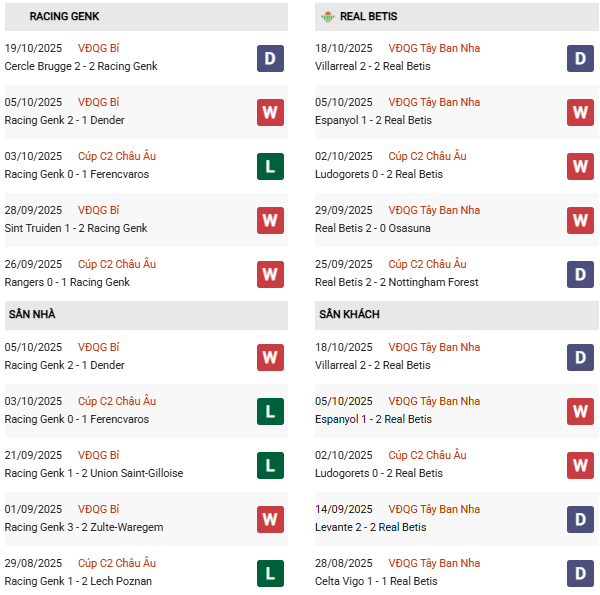Click the Real Betis club logo icon
The image size is (600, 595).
[x=326, y=16]
